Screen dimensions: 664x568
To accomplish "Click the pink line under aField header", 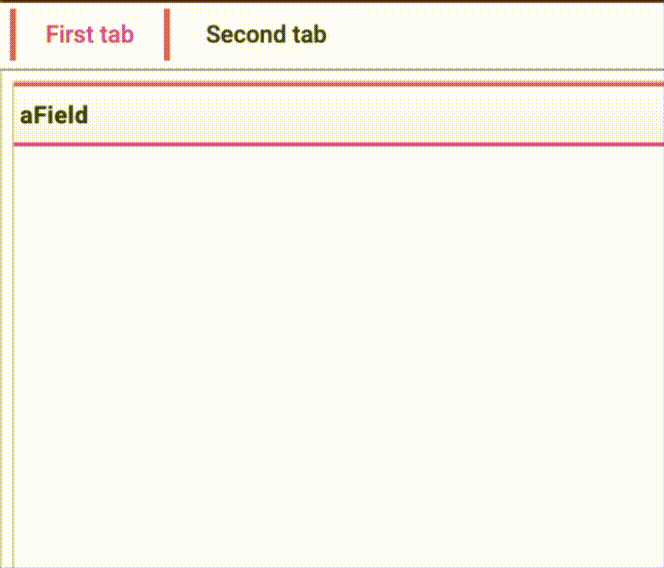I will (x=300, y=144).
